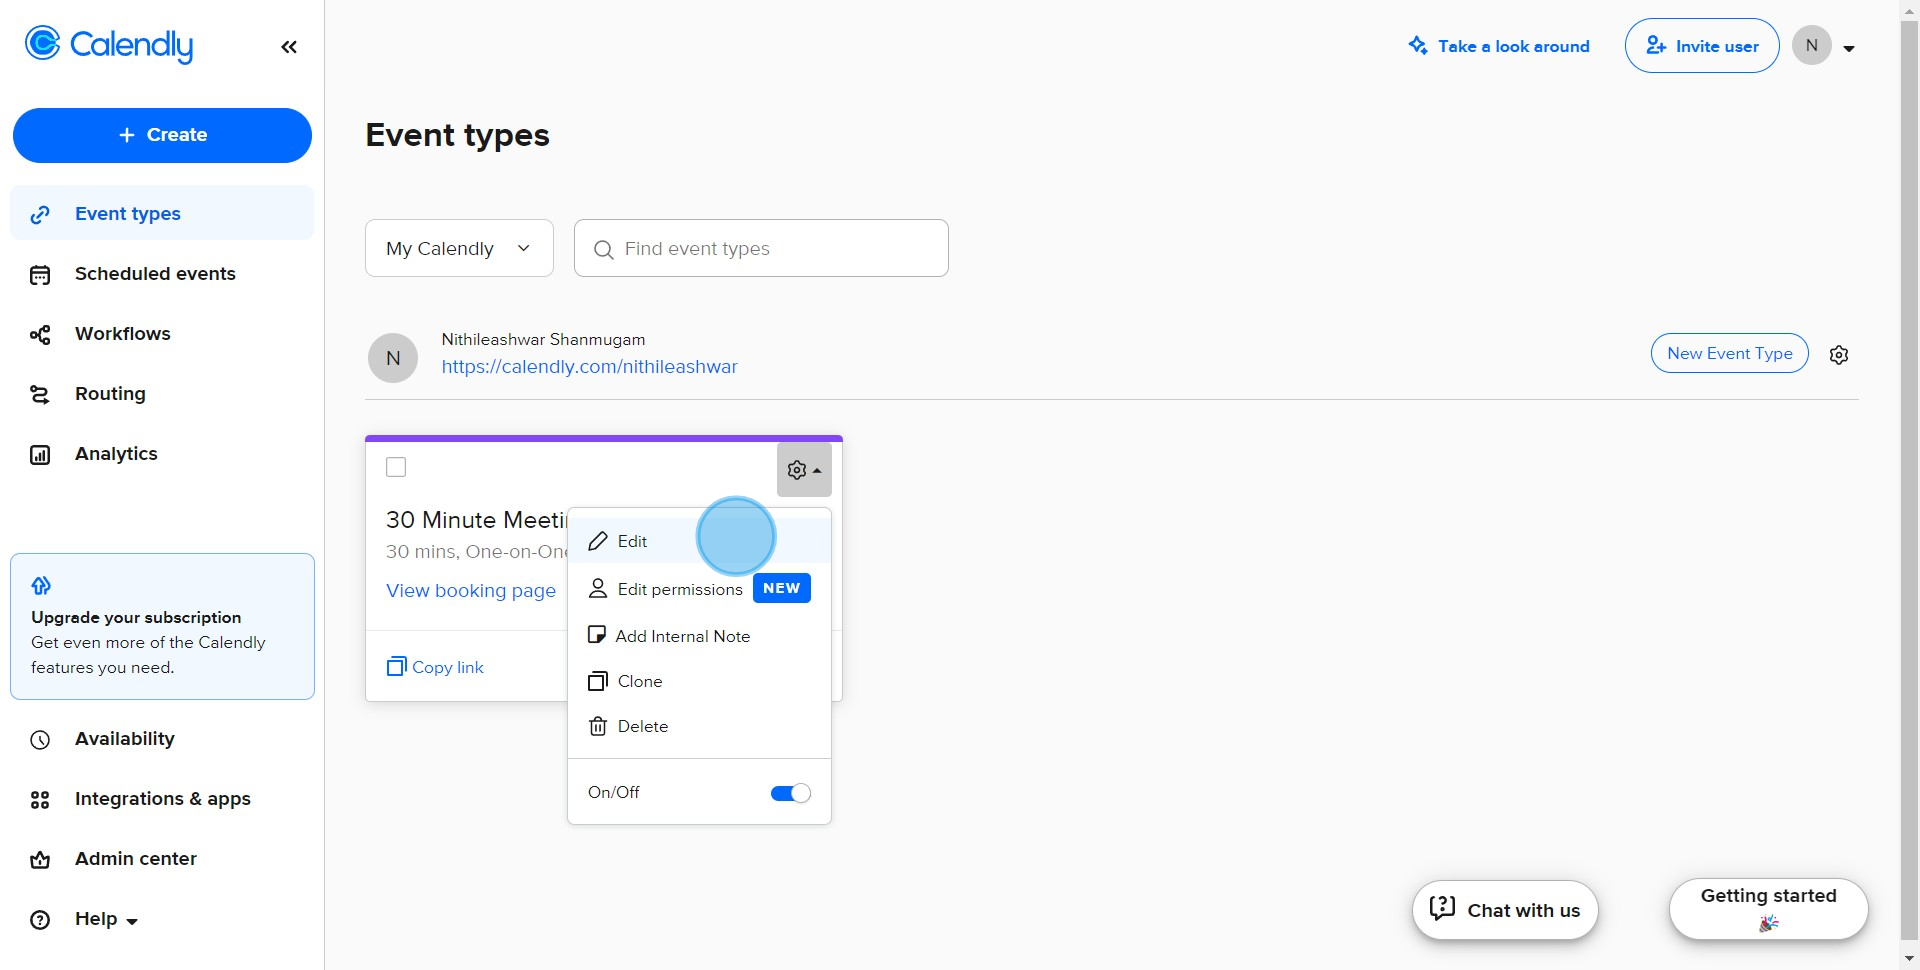Choose Edit from the event menu
1920x970 pixels.
699,541
